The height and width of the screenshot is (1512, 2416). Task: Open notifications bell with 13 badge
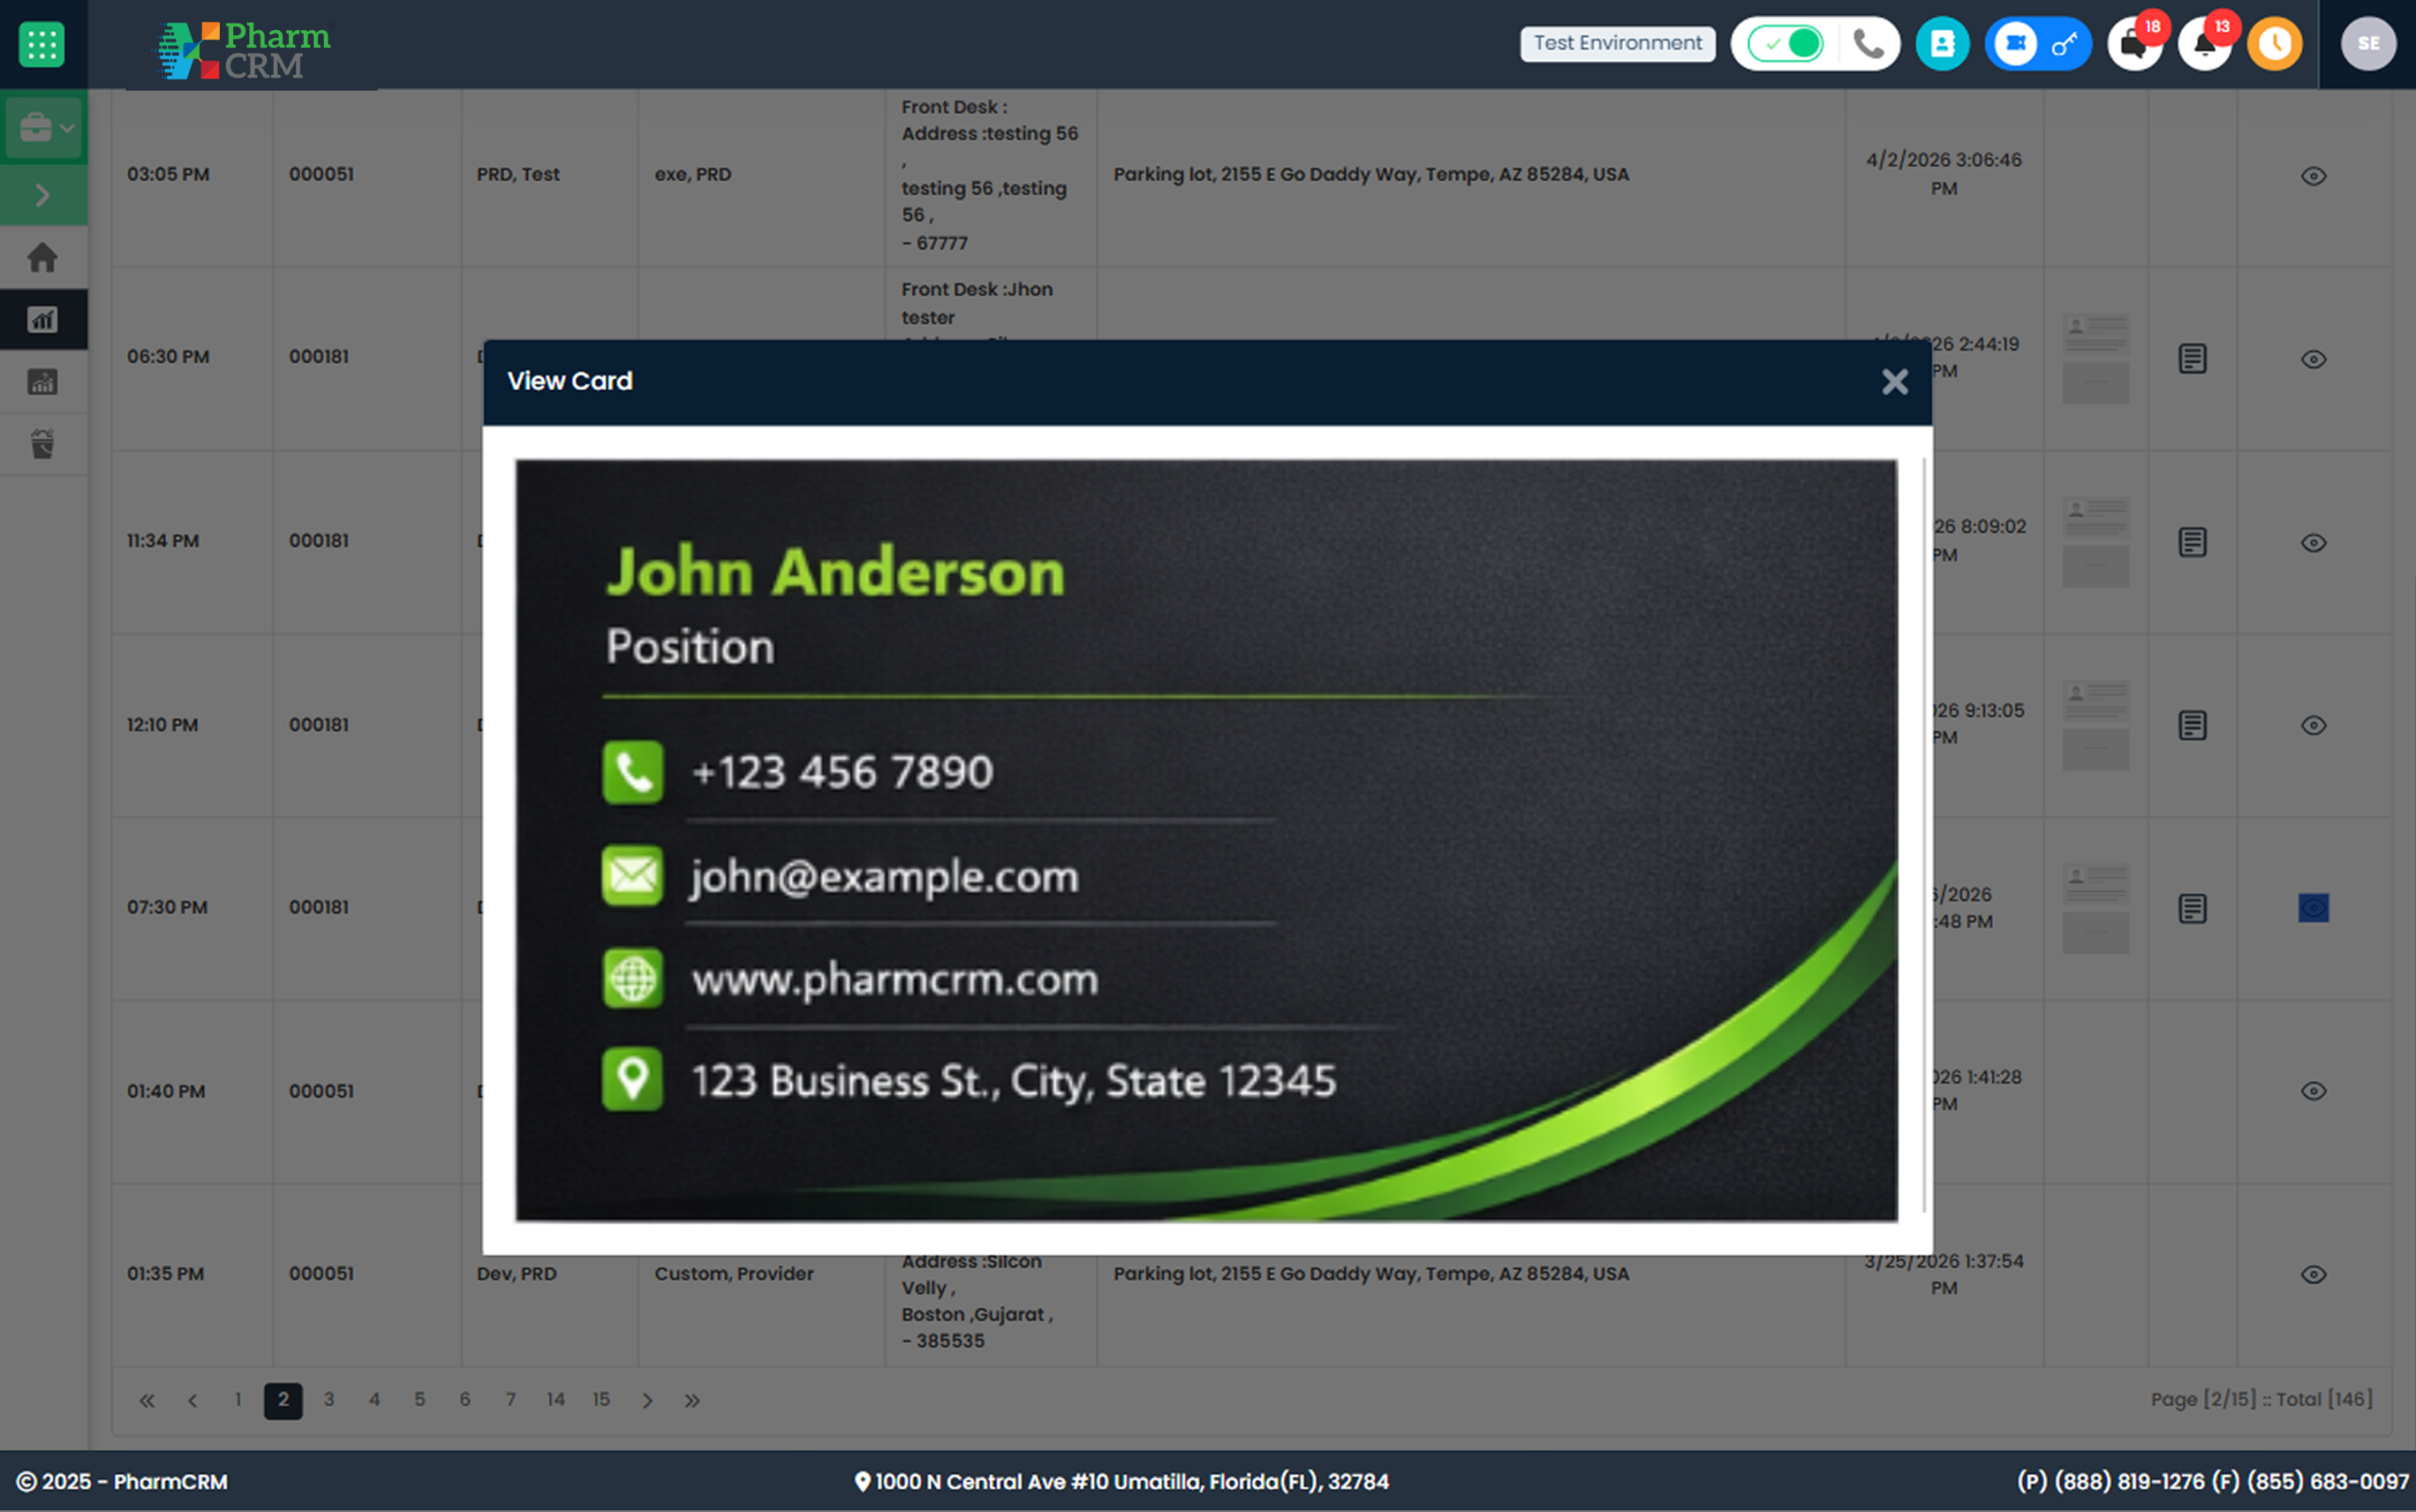2204,44
